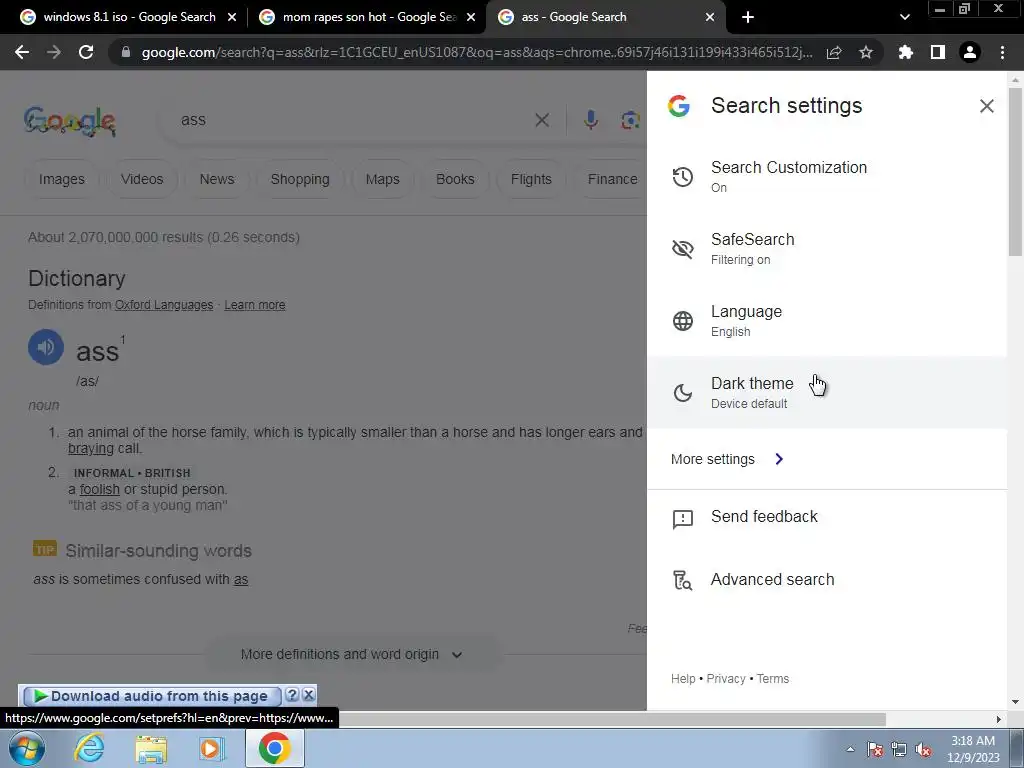The image size is (1024, 768).
Task: Click the Google logo on the results page
Action: [70, 121]
